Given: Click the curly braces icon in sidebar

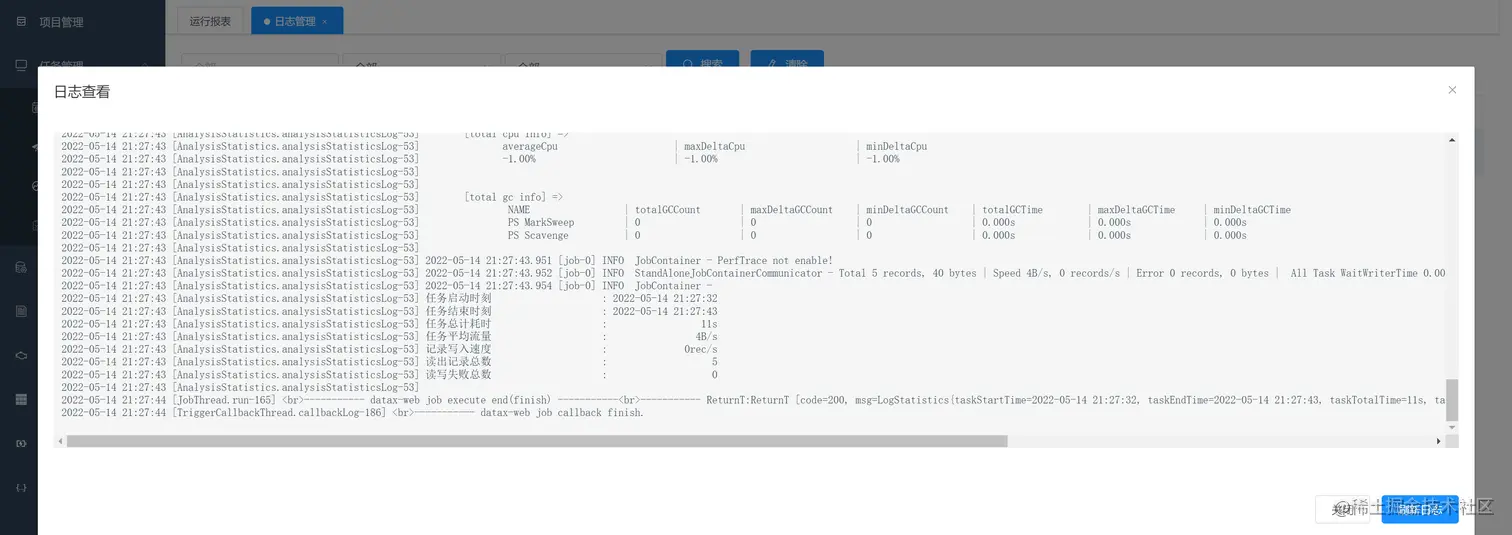Looking at the screenshot, I should point(21,487).
